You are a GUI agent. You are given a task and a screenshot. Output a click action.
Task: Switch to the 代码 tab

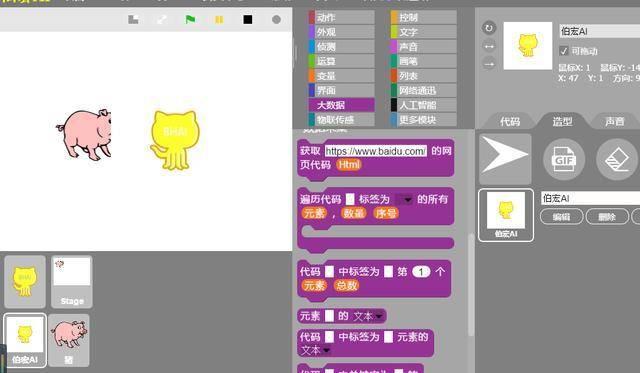[x=510, y=121]
